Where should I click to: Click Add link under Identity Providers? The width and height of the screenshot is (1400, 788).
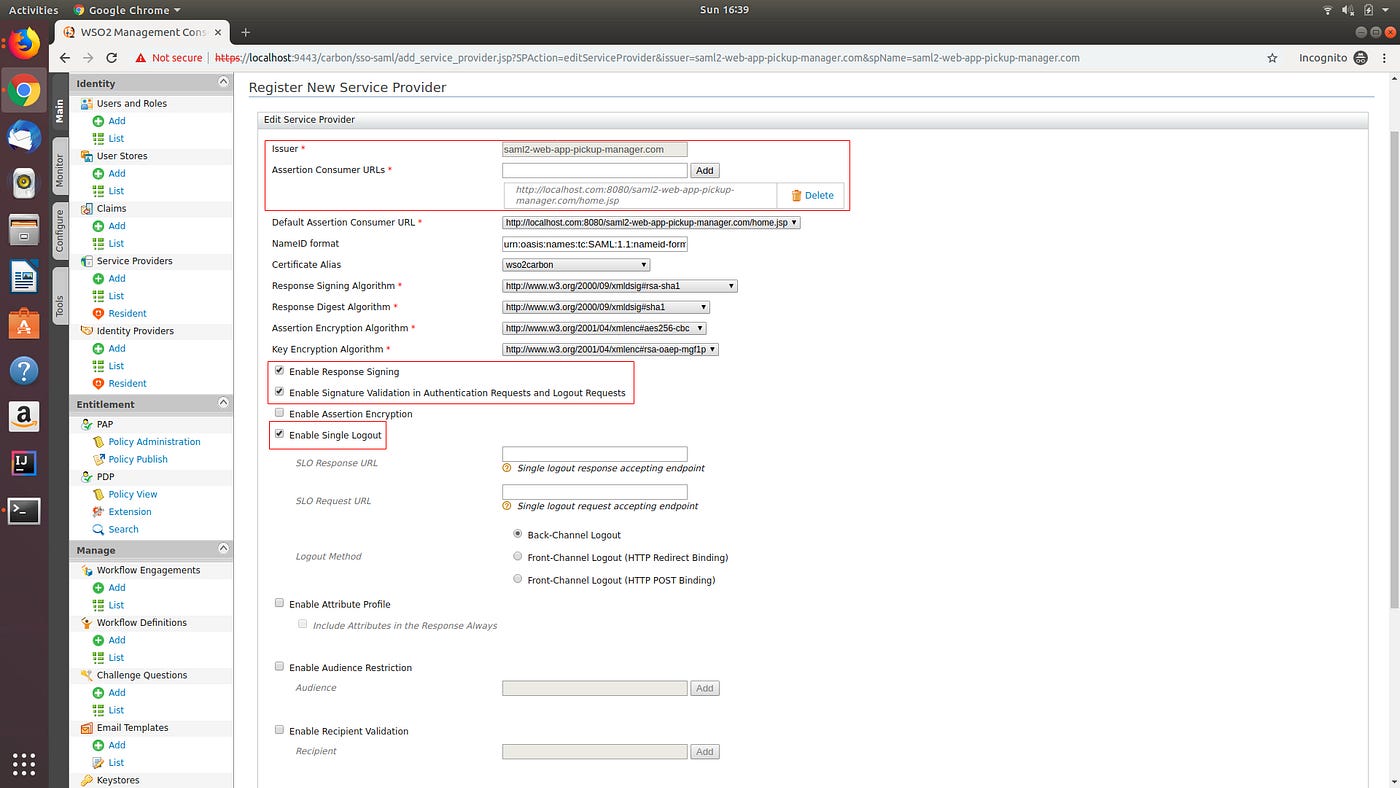click(117, 348)
